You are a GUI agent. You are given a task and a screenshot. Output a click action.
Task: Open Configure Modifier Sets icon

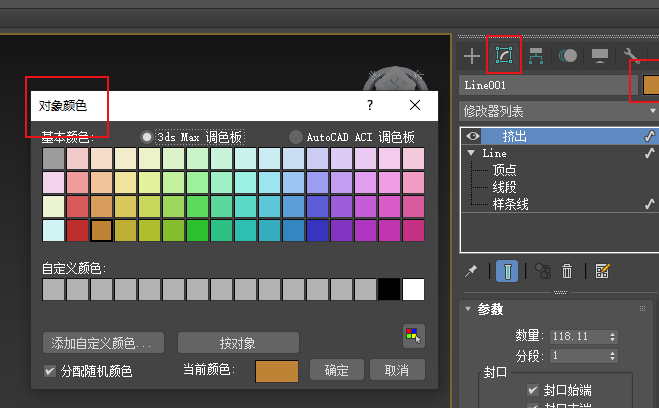click(x=602, y=271)
